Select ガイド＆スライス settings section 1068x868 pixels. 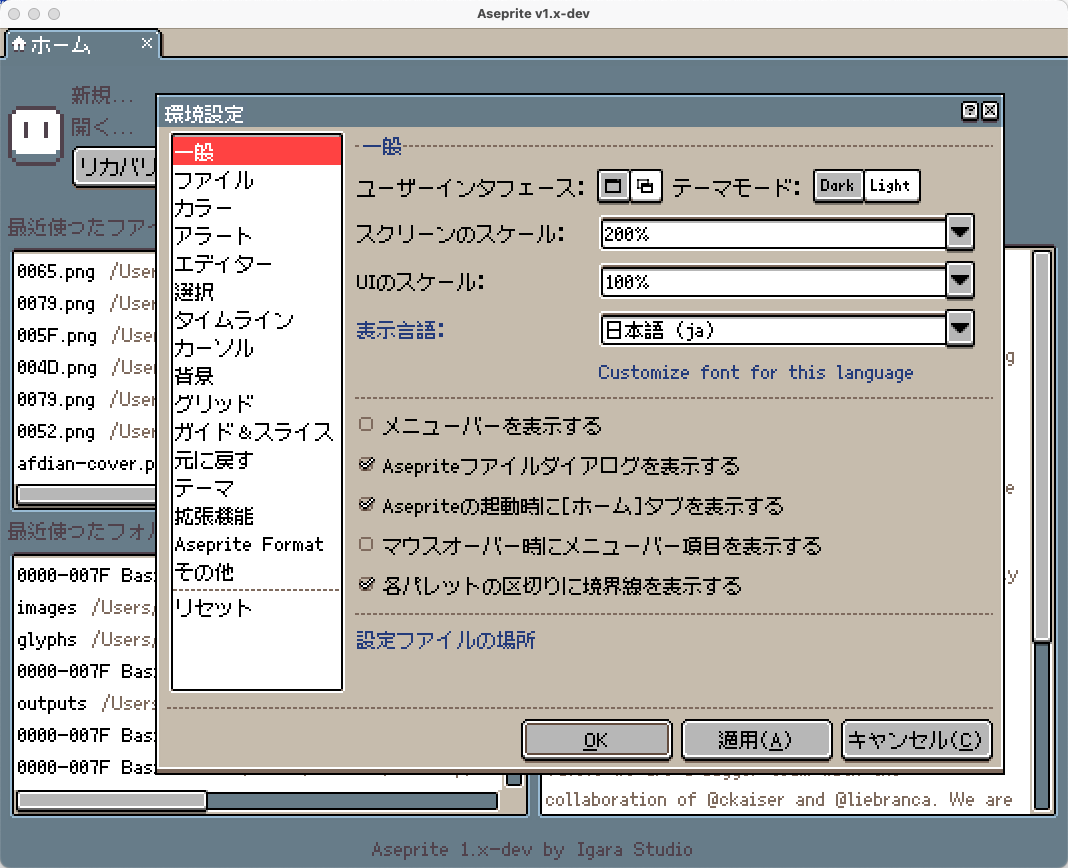click(257, 431)
